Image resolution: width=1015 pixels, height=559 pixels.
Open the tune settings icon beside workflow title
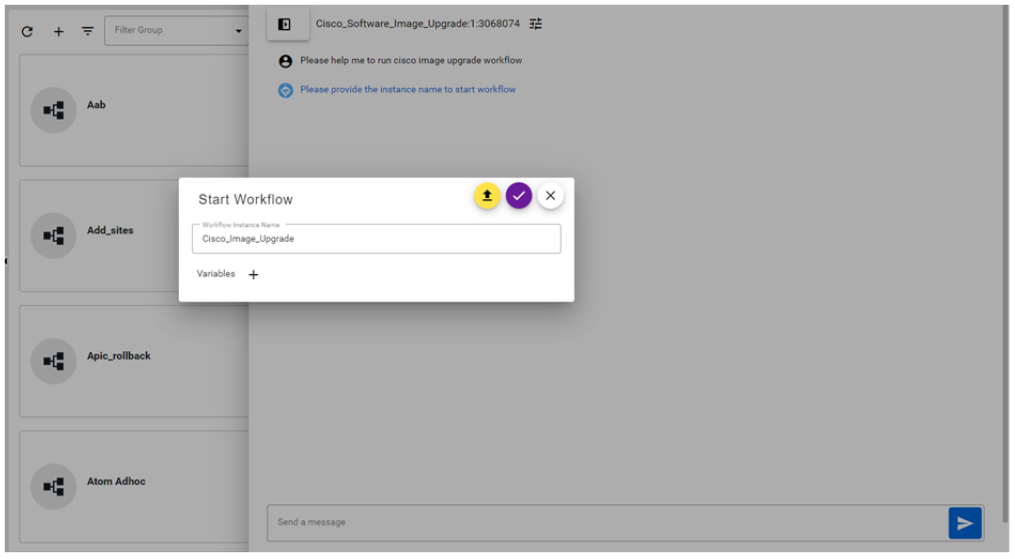click(x=535, y=24)
